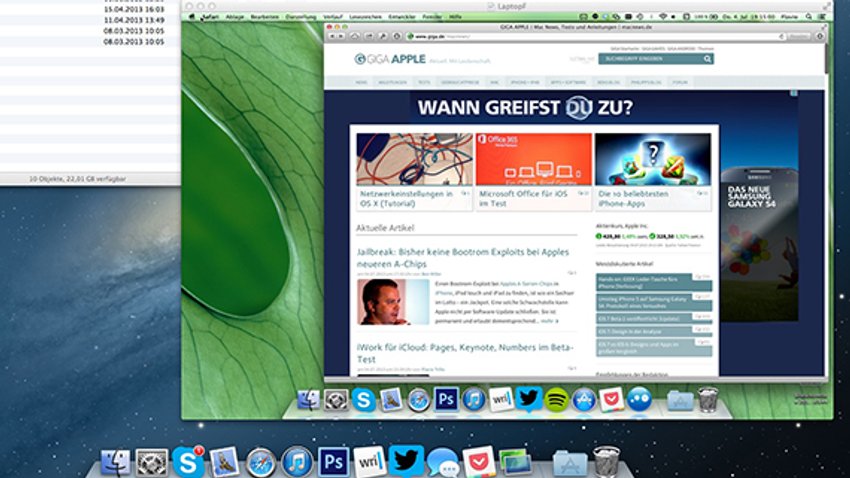
Task: Open System Preferences in the remote Laptop dock
Action: [336, 400]
